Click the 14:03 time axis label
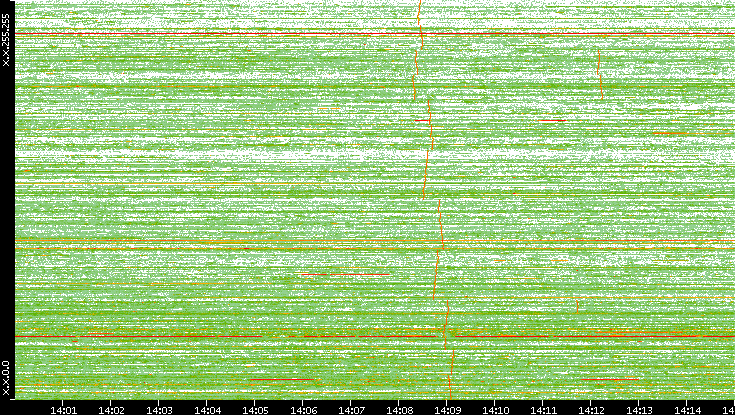 [159, 410]
